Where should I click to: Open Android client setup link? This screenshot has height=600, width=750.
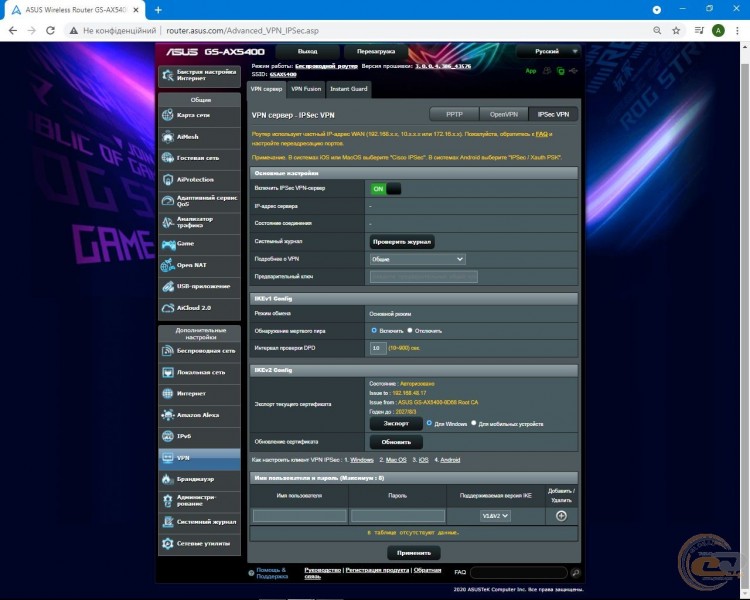(450, 460)
